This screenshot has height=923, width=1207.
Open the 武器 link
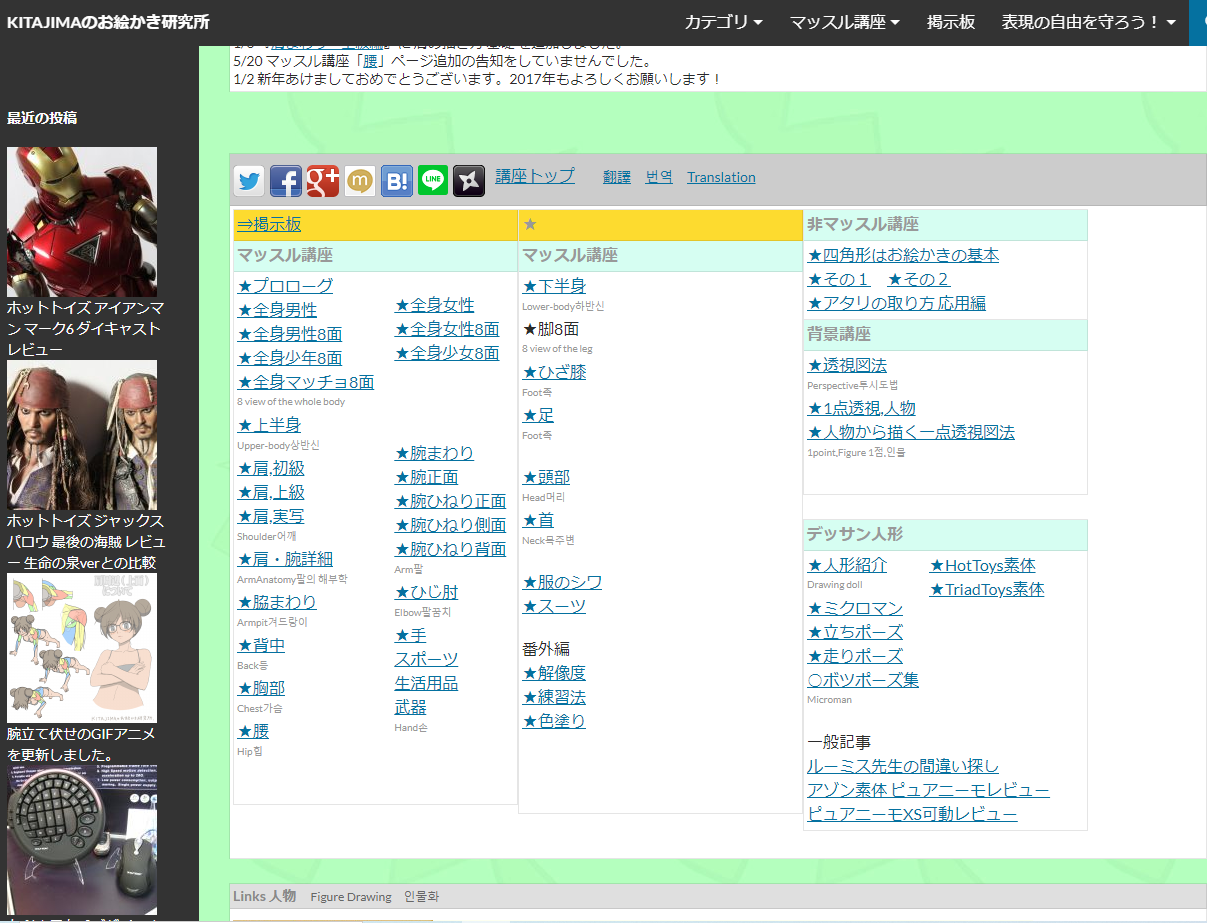coord(410,707)
